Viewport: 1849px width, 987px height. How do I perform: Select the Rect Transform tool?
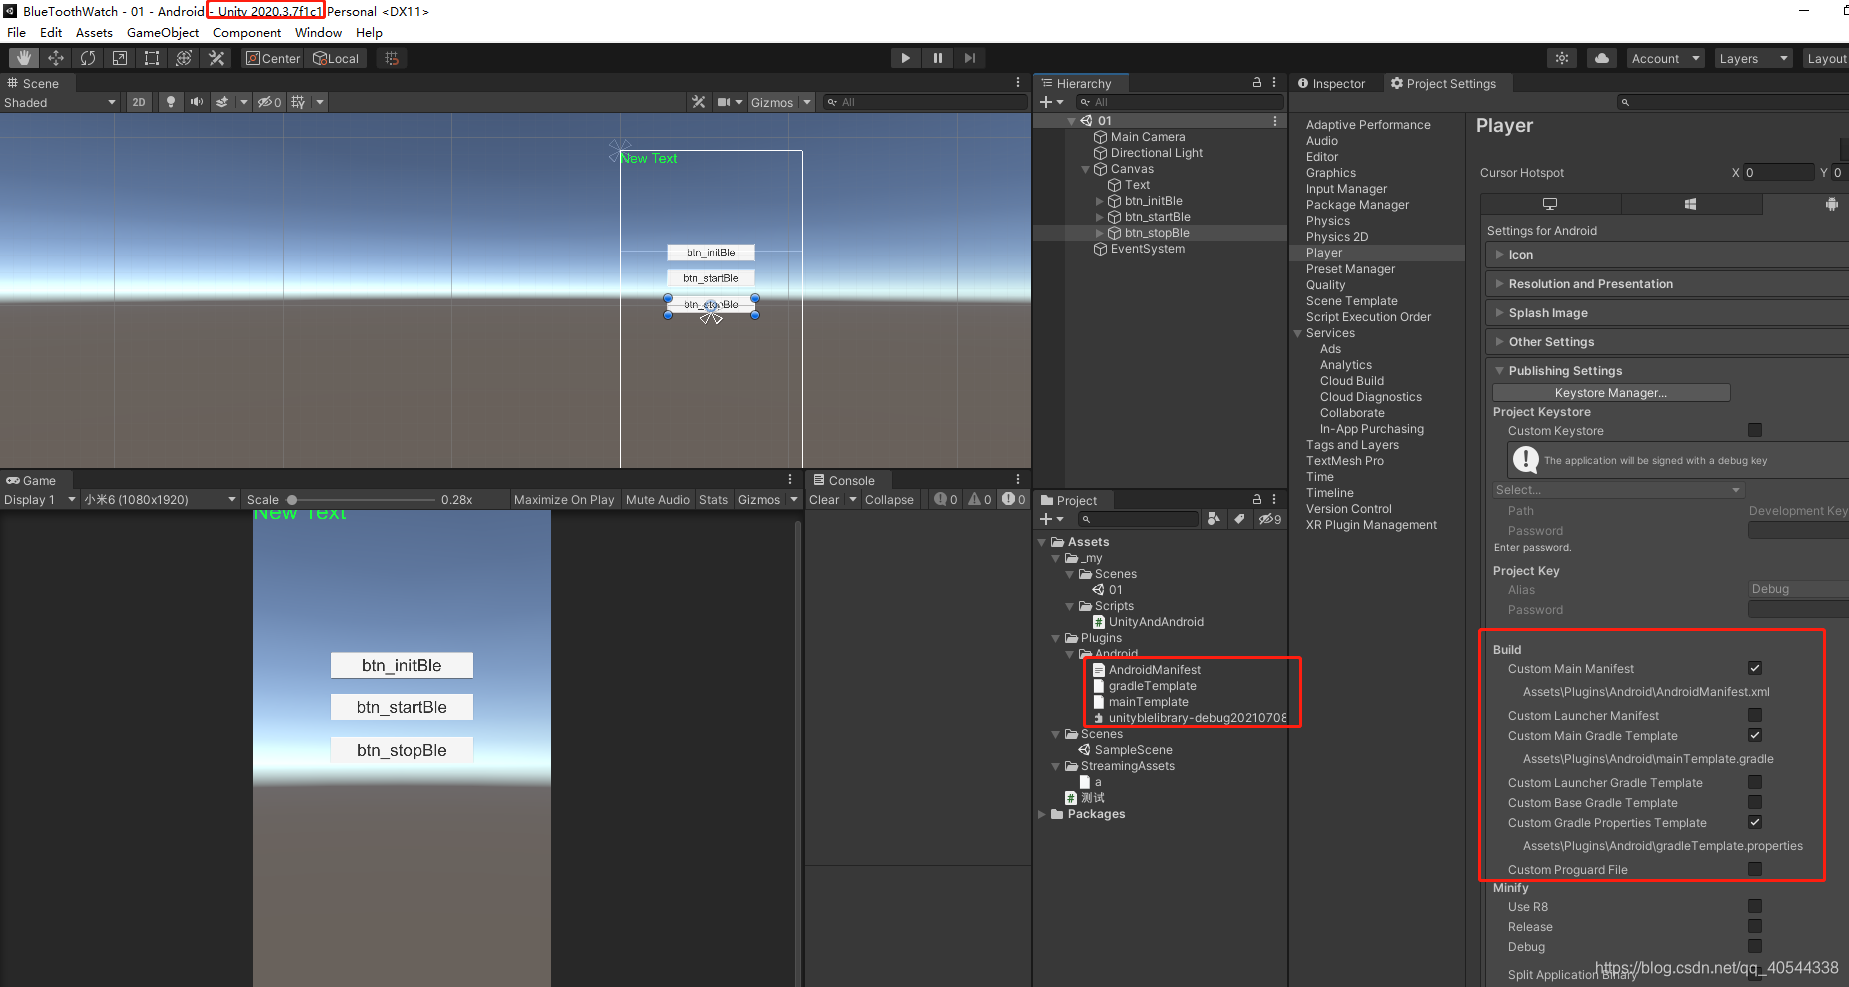point(151,57)
